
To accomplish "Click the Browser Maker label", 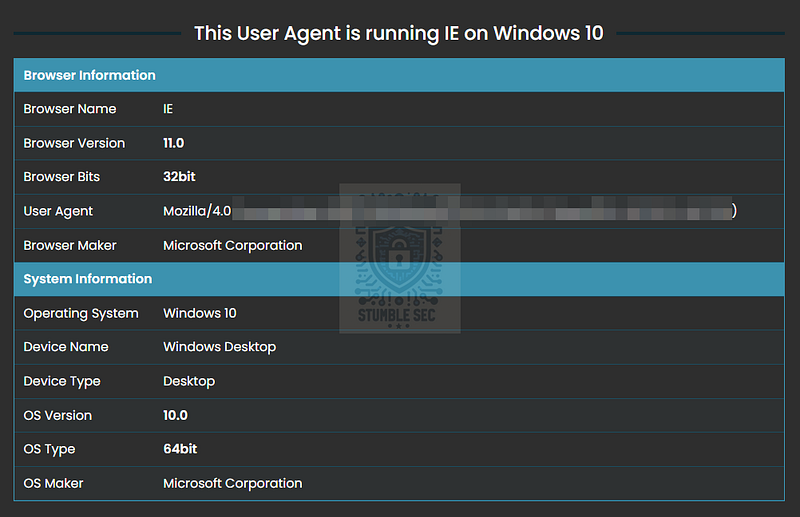I will (x=70, y=245).
